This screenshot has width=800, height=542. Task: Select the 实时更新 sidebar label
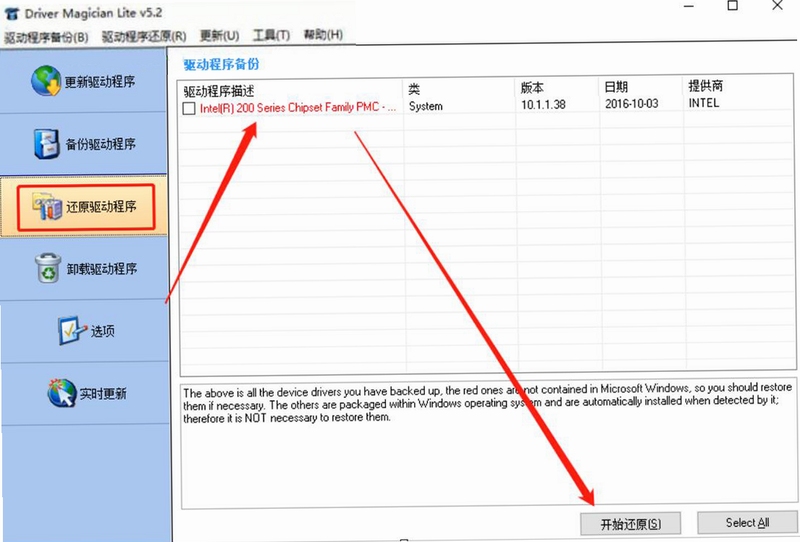point(103,393)
